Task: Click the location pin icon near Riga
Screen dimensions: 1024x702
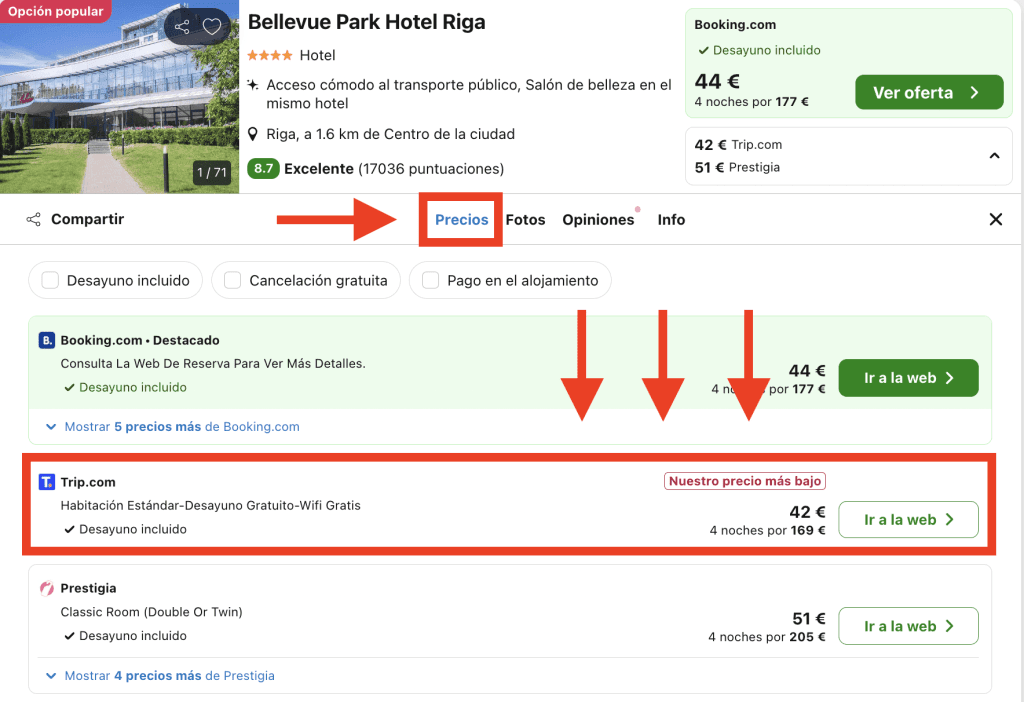Action: coord(254,135)
